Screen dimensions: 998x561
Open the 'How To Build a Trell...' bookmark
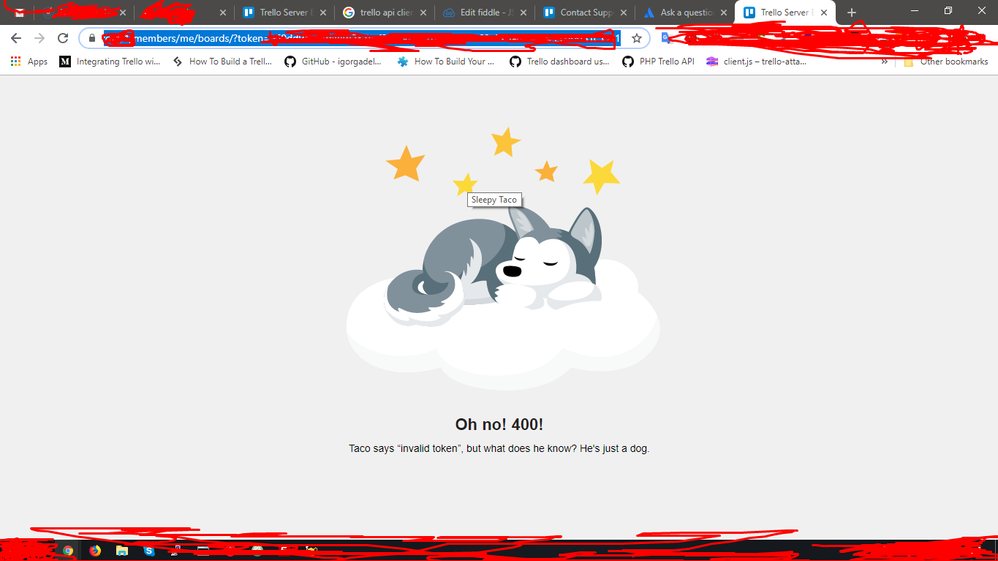pos(222,61)
